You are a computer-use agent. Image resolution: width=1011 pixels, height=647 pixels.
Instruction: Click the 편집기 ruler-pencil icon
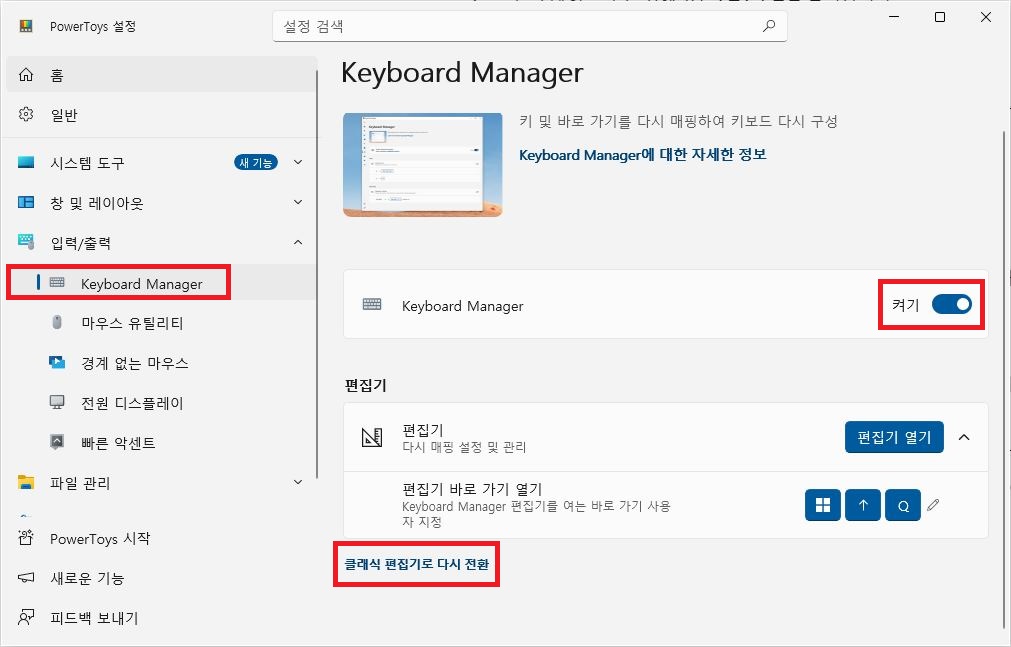click(x=372, y=437)
